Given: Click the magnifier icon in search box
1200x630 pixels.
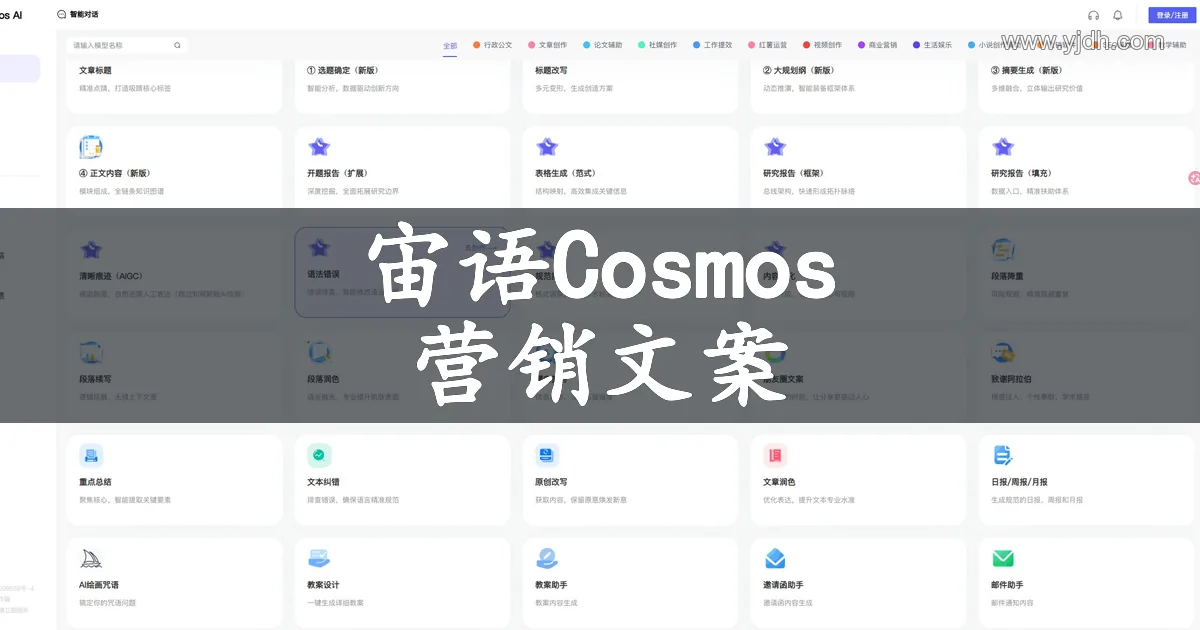Looking at the screenshot, I should coord(177,45).
